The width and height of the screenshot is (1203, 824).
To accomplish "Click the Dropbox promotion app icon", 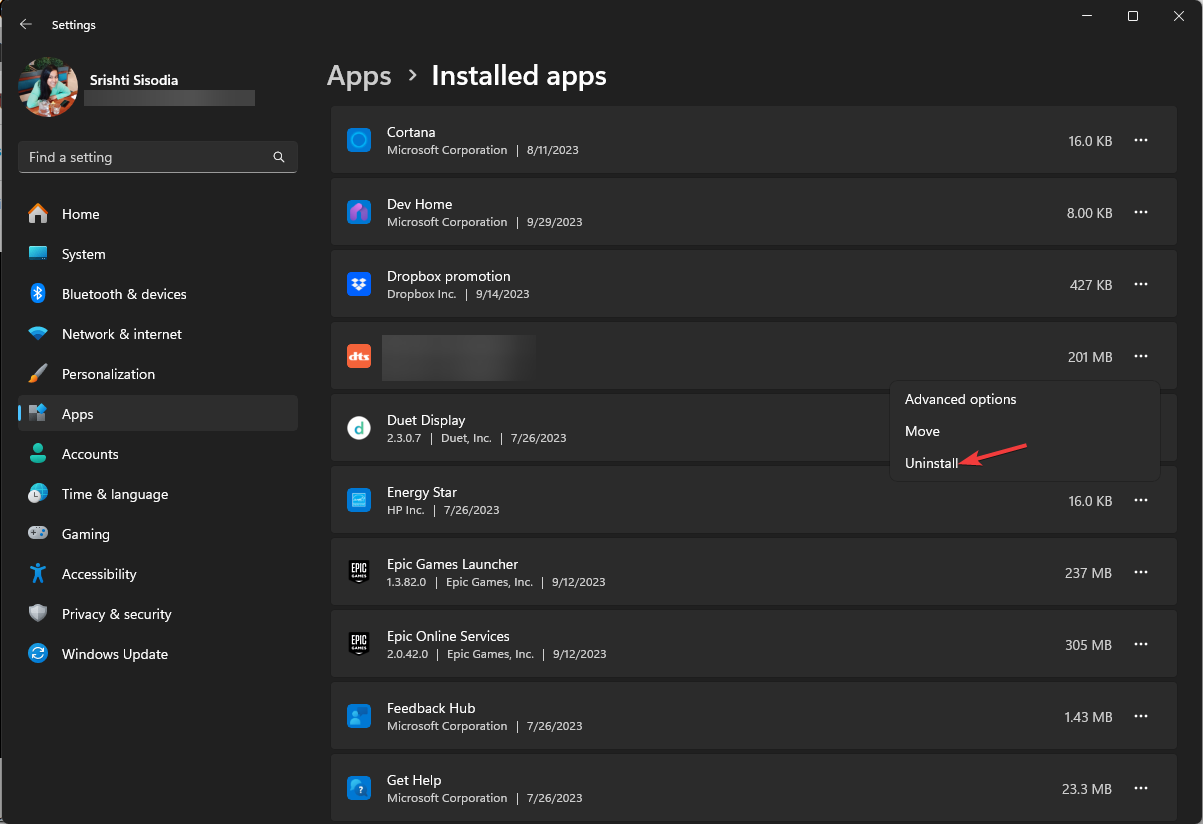I will click(x=359, y=284).
